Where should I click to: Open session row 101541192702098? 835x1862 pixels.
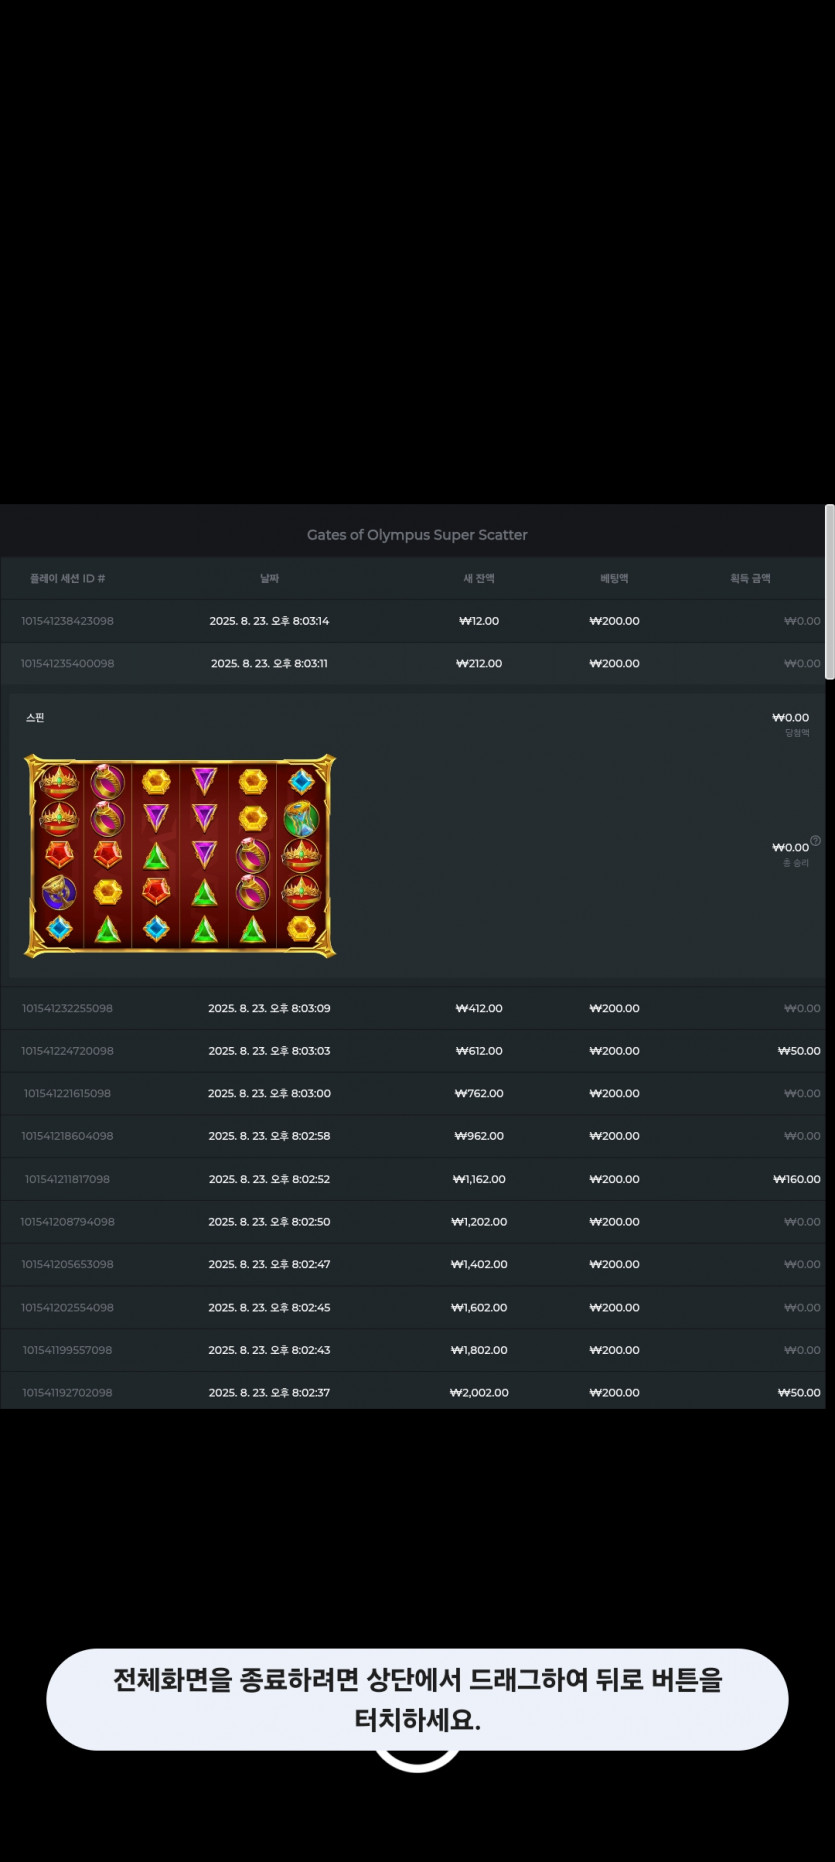[412, 1392]
